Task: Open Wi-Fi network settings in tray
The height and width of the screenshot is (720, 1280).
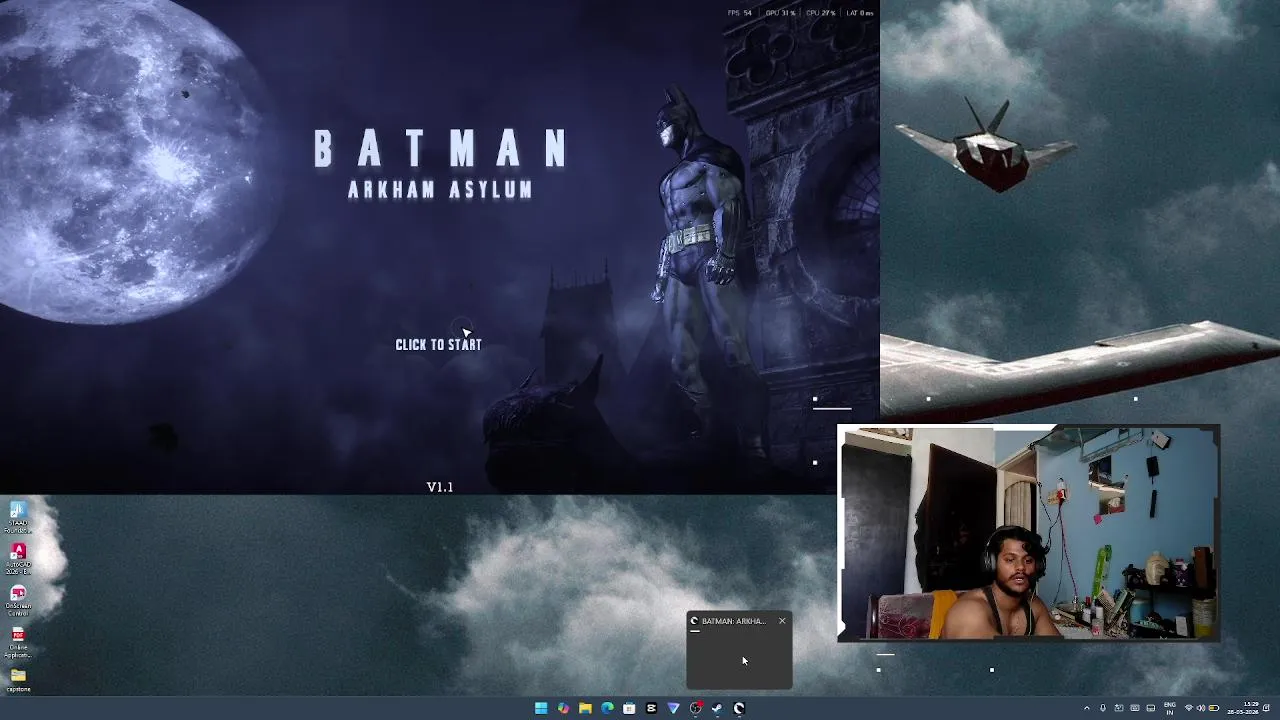Action: coord(1189,708)
